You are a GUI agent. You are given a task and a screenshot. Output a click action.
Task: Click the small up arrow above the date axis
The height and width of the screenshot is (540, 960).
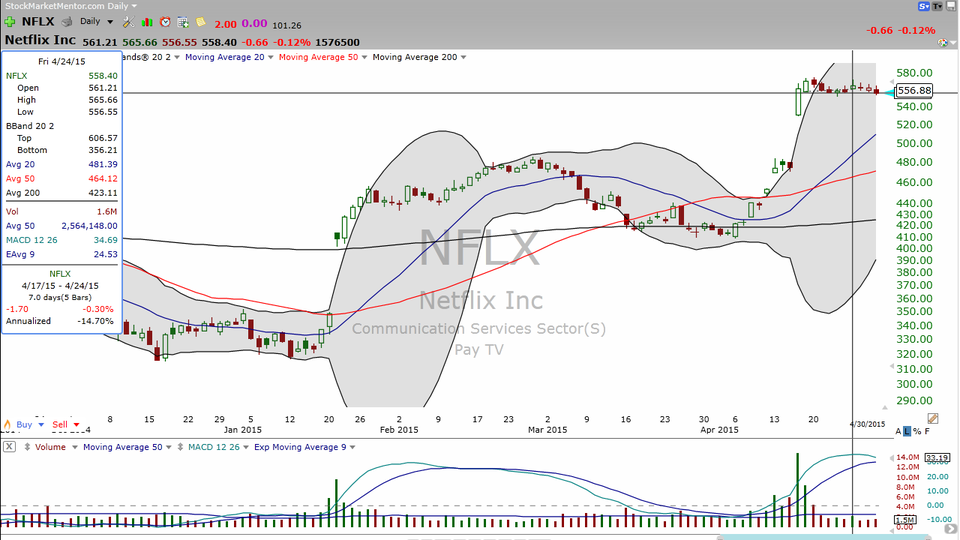coord(885,407)
